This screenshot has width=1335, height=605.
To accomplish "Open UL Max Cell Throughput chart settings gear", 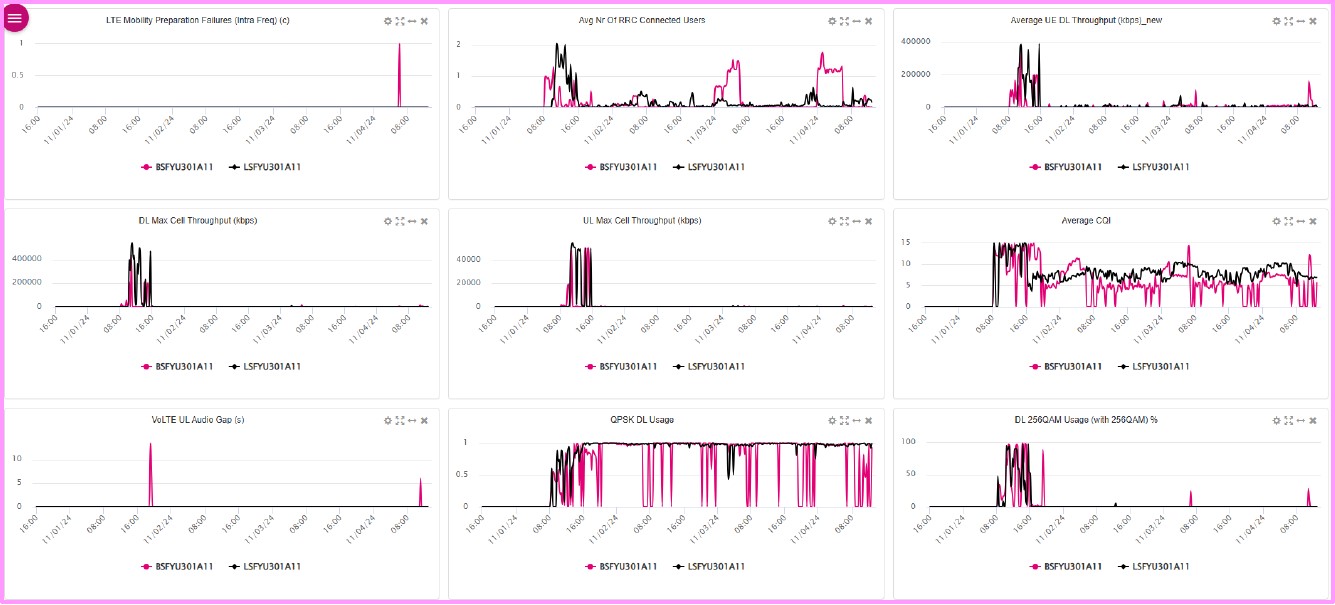I will (832, 221).
